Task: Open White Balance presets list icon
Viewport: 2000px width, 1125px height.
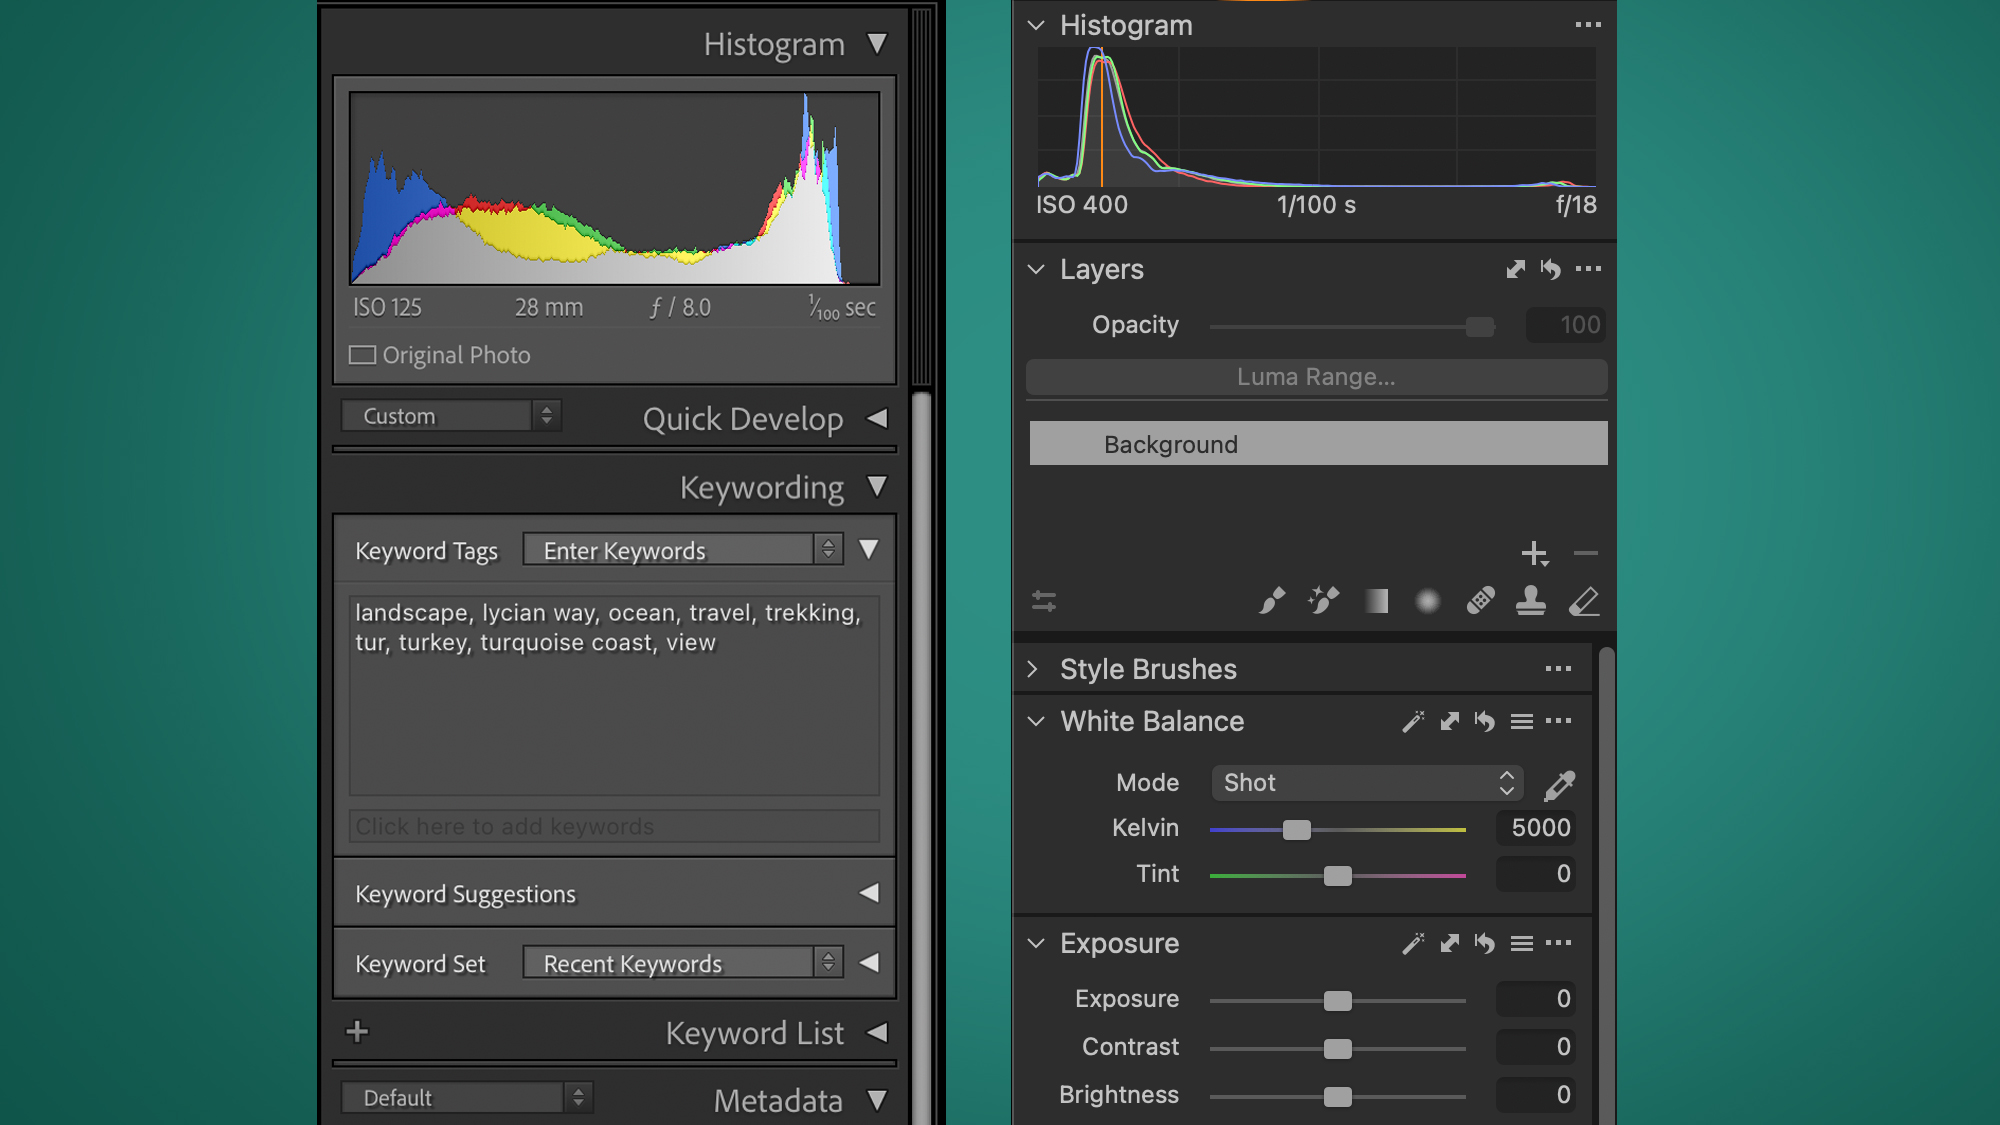Action: coord(1521,721)
